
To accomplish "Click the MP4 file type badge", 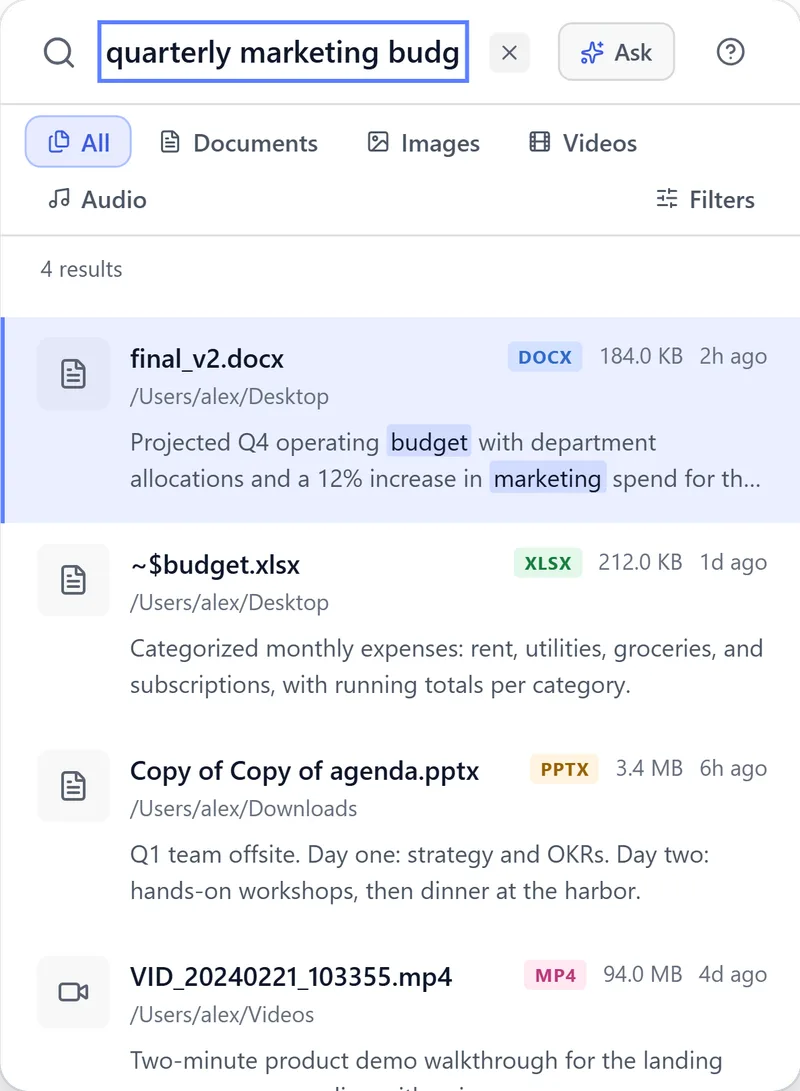I will (x=555, y=975).
